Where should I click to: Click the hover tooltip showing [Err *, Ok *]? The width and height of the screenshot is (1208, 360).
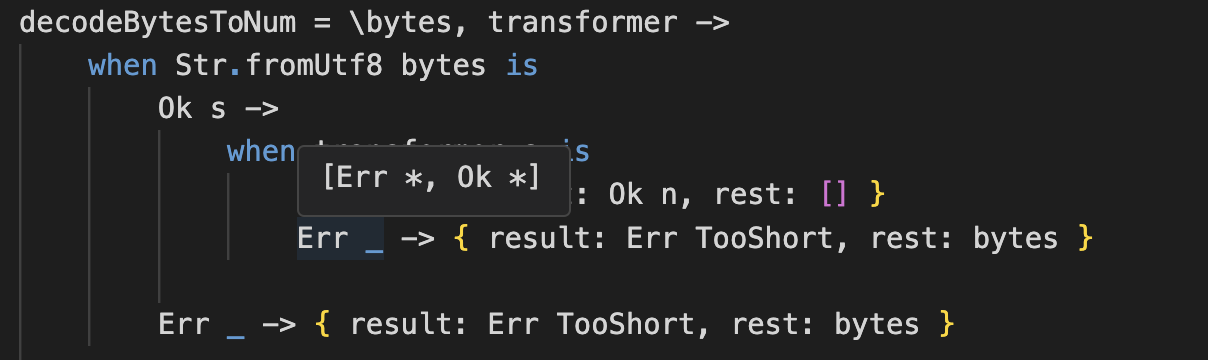coord(433,178)
